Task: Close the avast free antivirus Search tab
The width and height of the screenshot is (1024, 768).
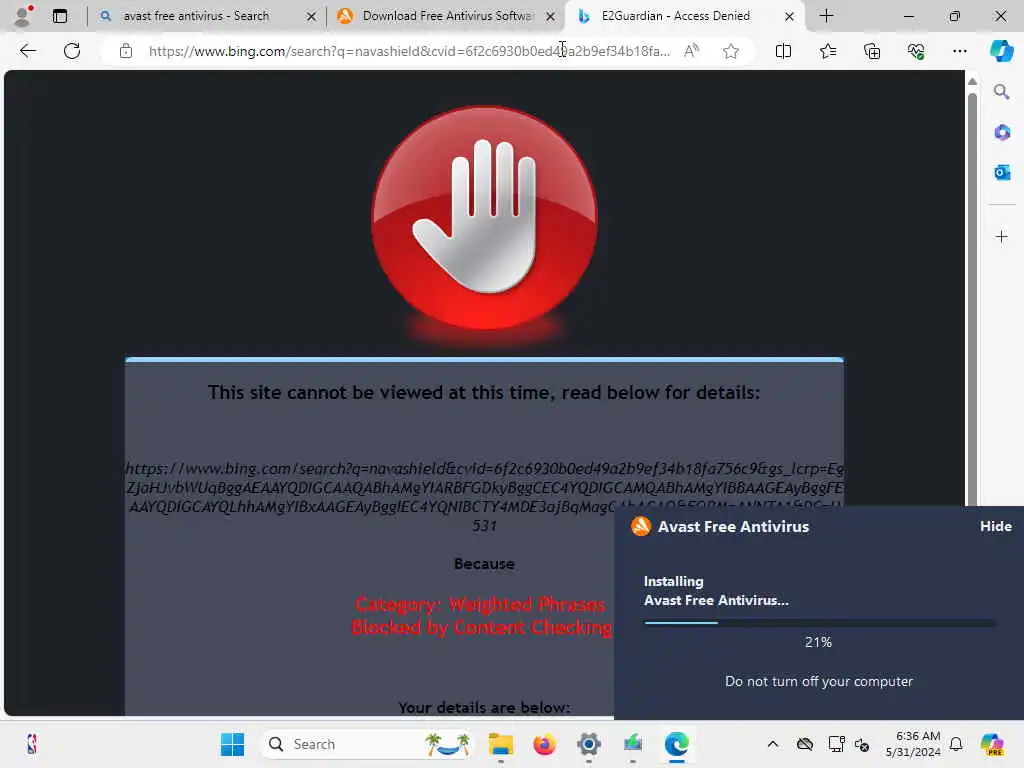Action: [x=312, y=16]
